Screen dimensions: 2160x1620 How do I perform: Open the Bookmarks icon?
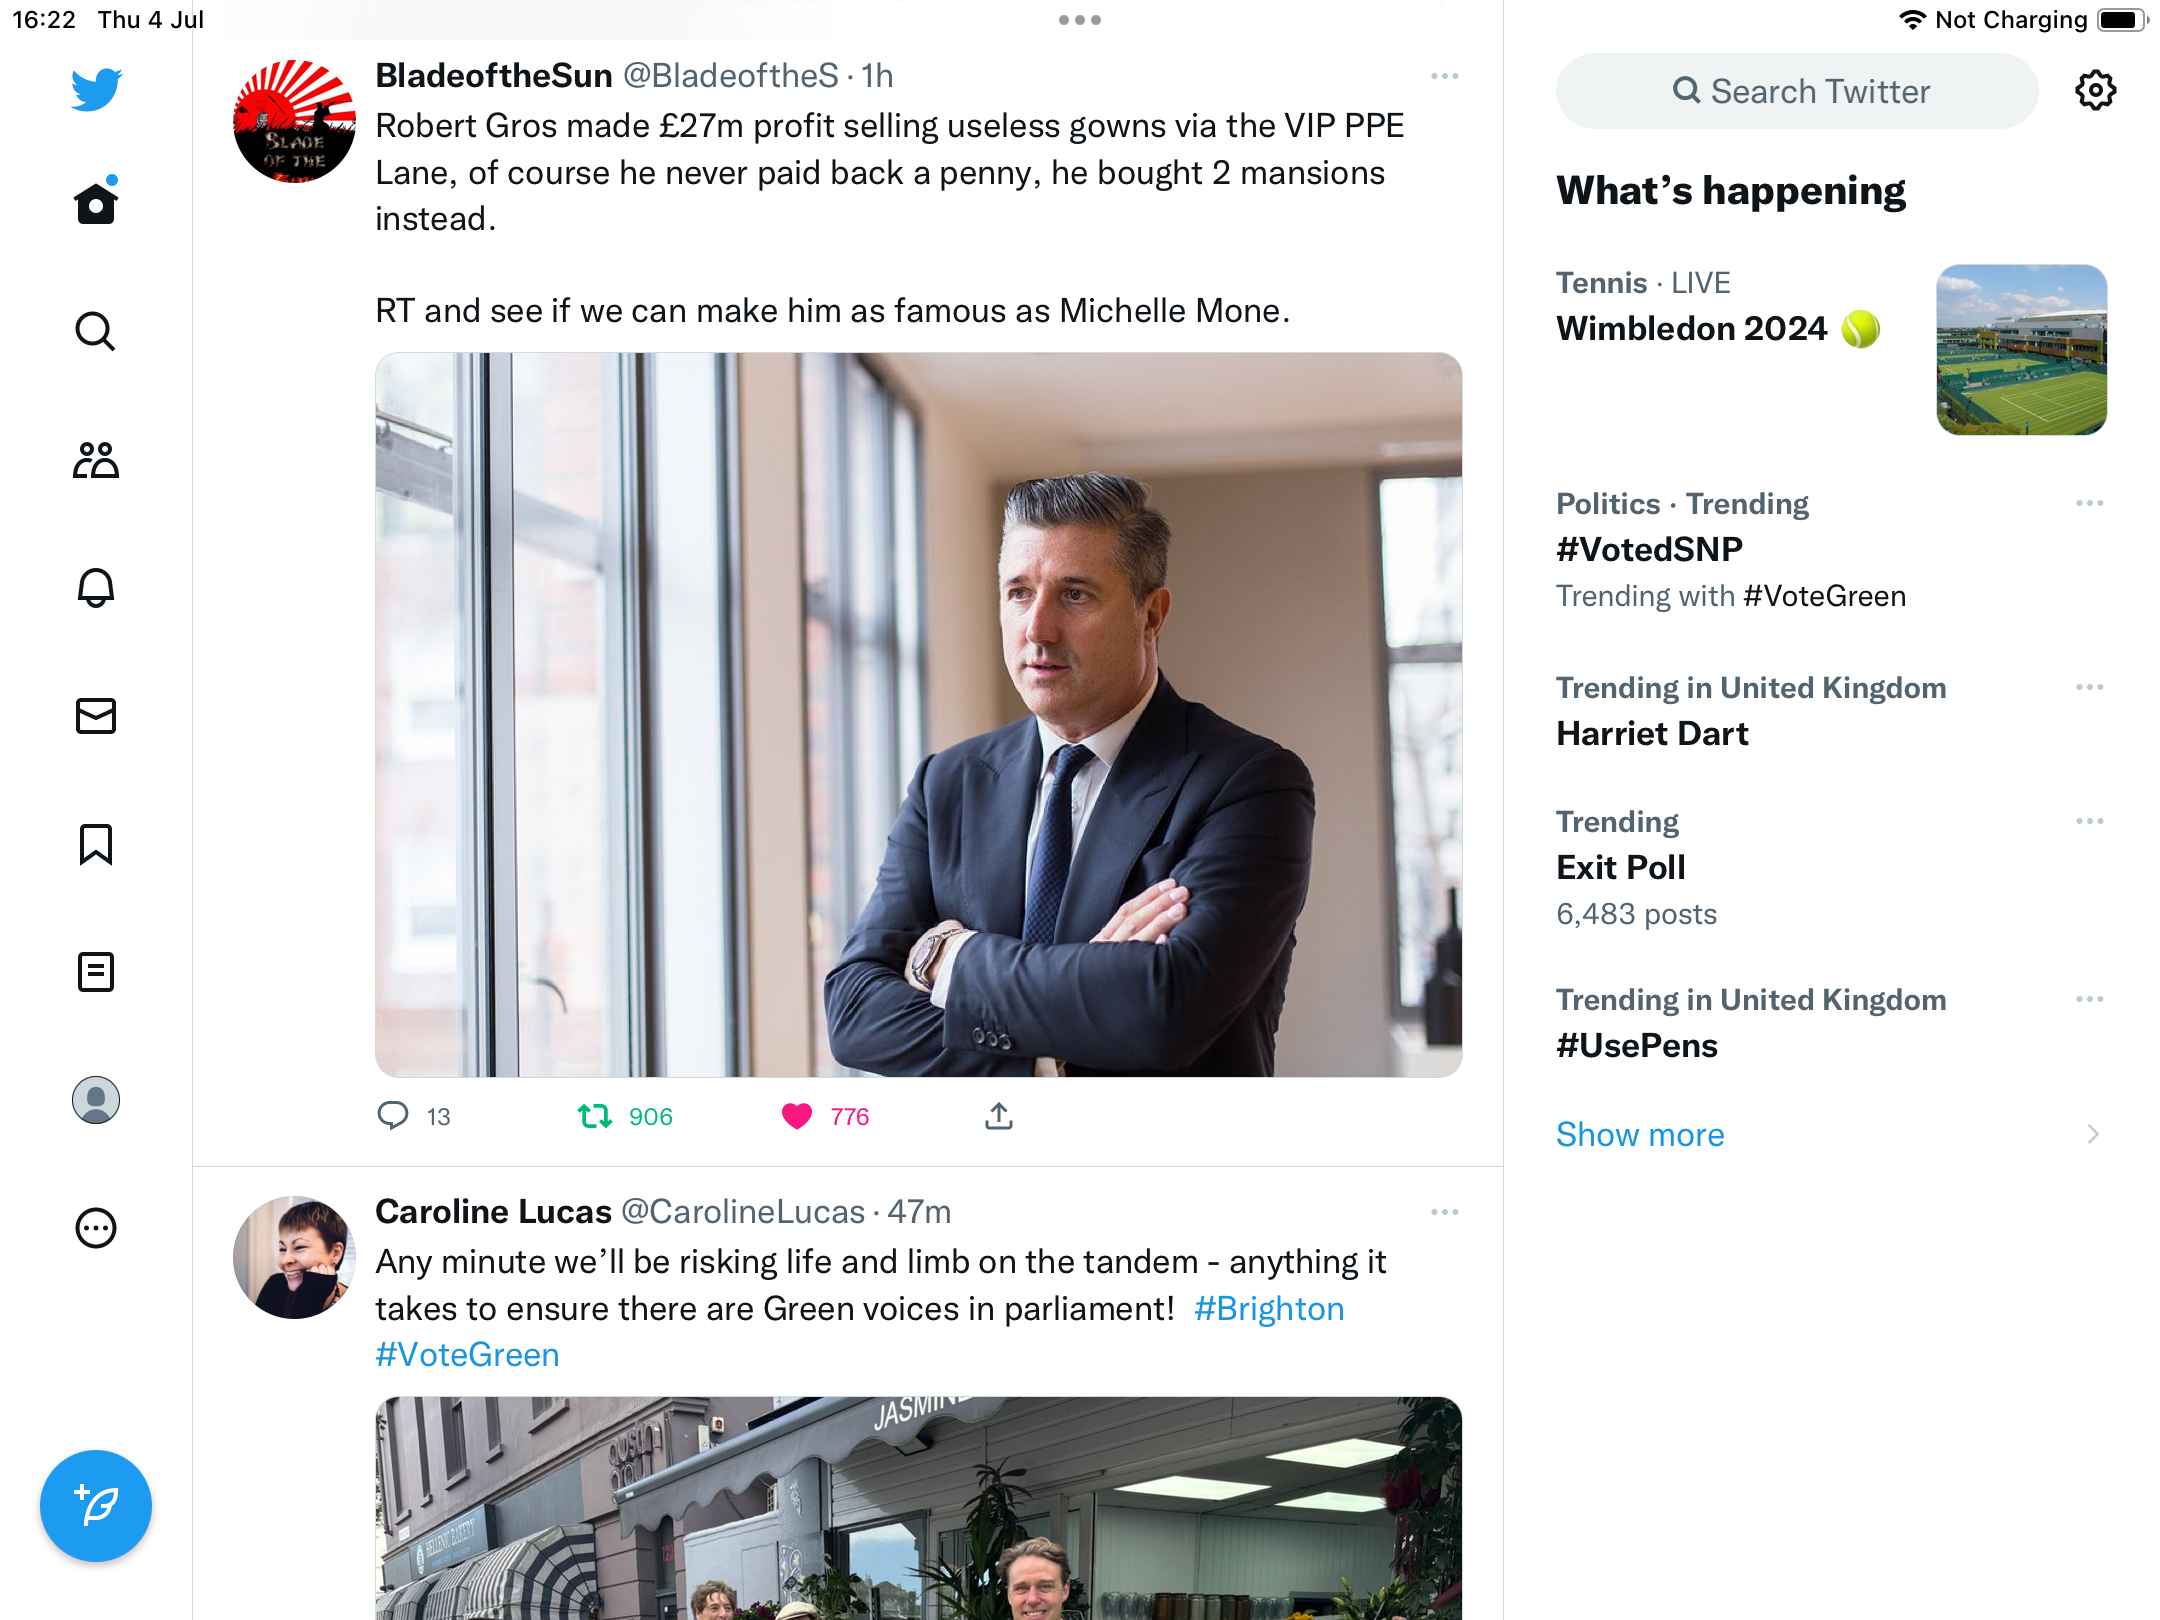tap(96, 844)
